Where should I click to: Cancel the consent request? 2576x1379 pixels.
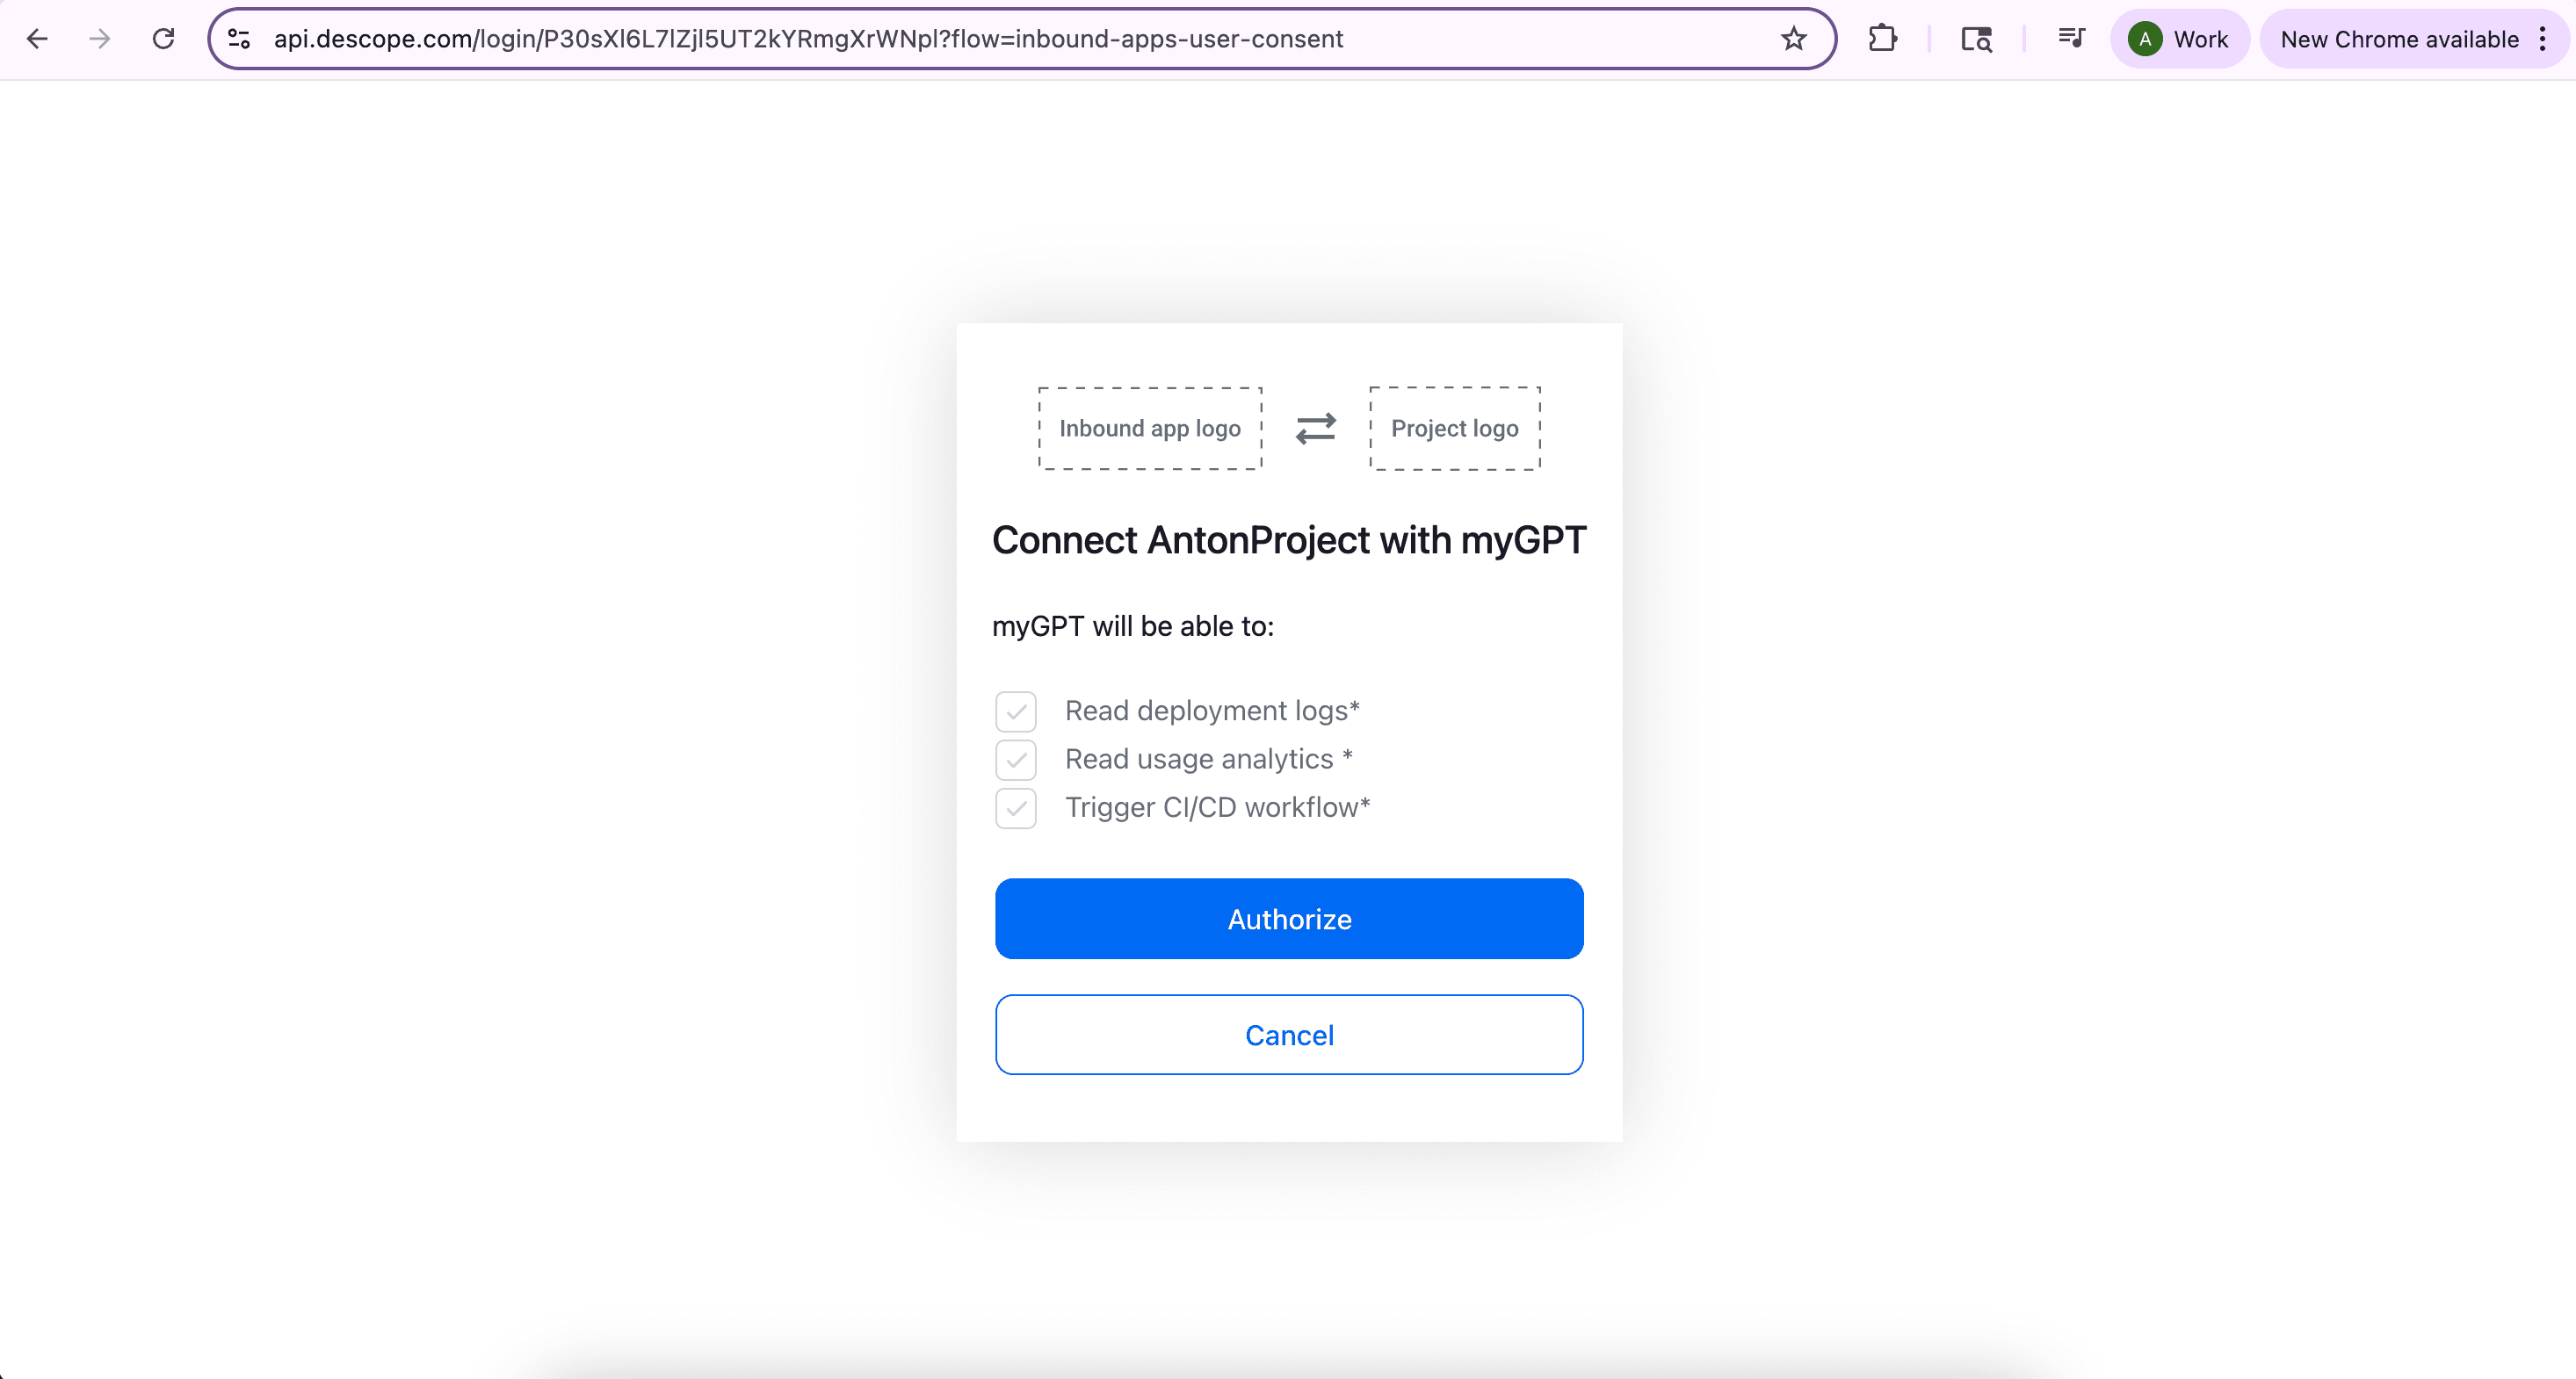[x=1289, y=1035]
